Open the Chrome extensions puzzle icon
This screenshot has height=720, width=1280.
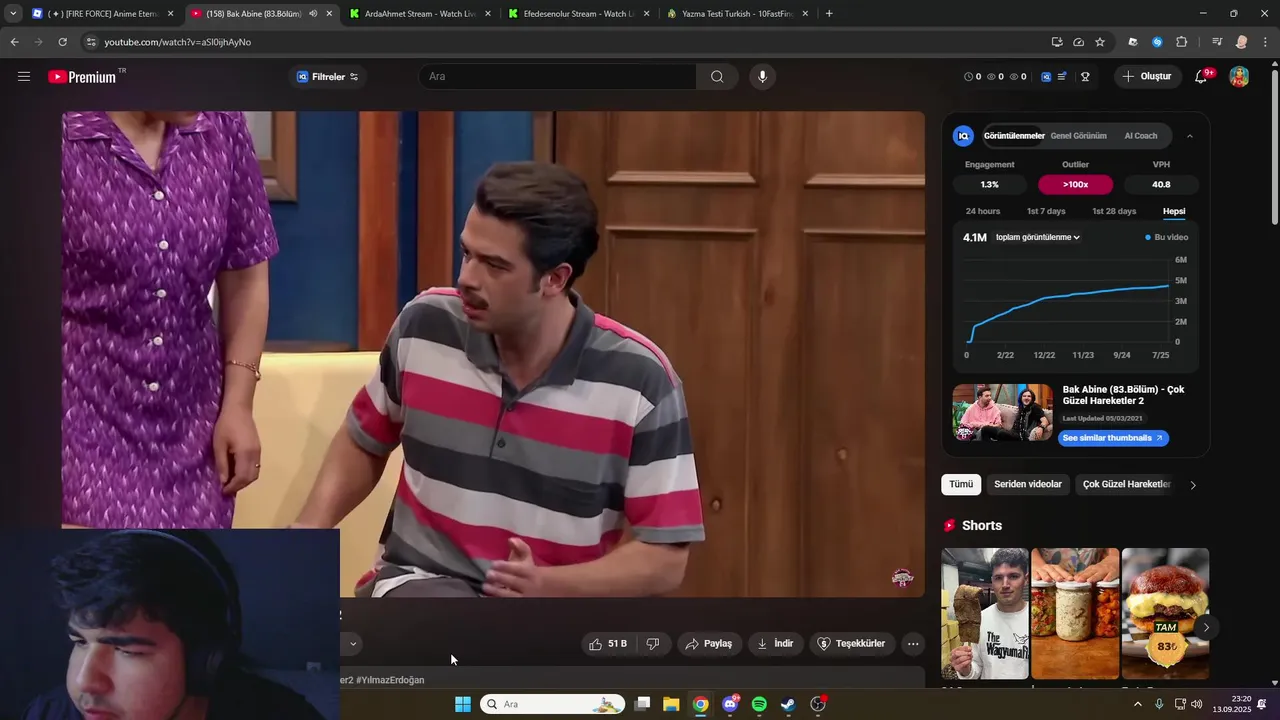point(1181,42)
